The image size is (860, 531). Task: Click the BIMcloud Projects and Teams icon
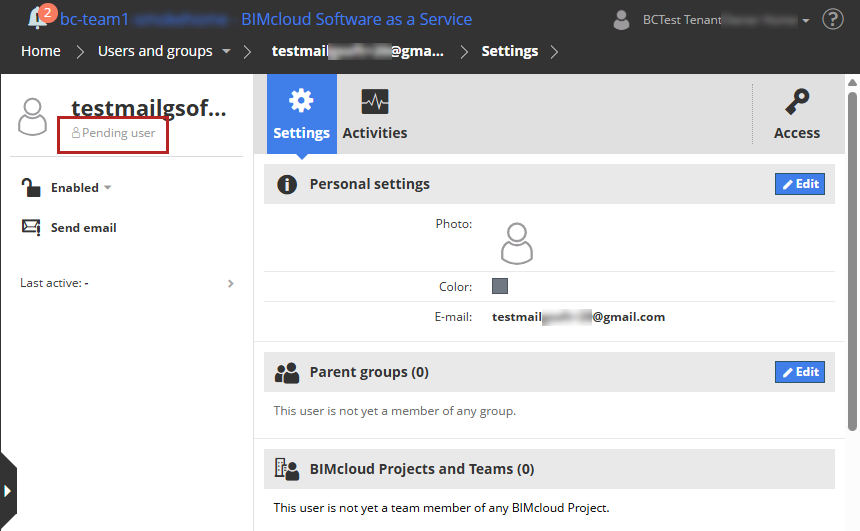click(x=287, y=469)
